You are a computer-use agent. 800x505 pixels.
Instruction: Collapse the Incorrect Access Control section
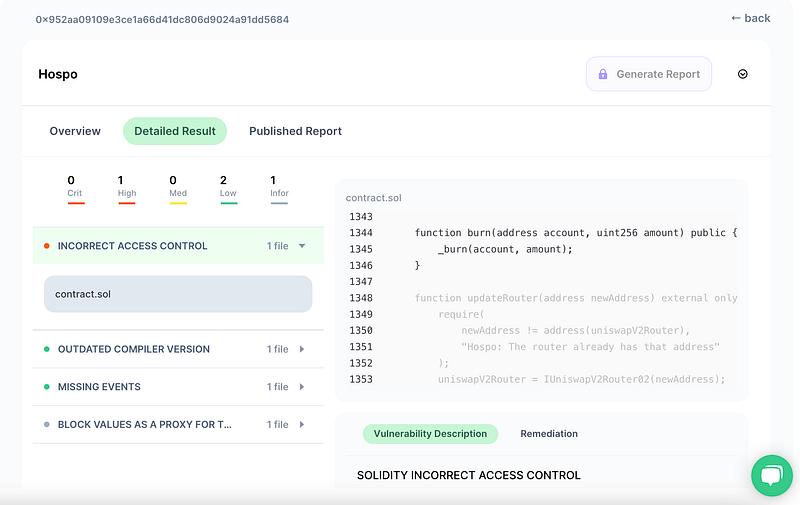[302, 246]
